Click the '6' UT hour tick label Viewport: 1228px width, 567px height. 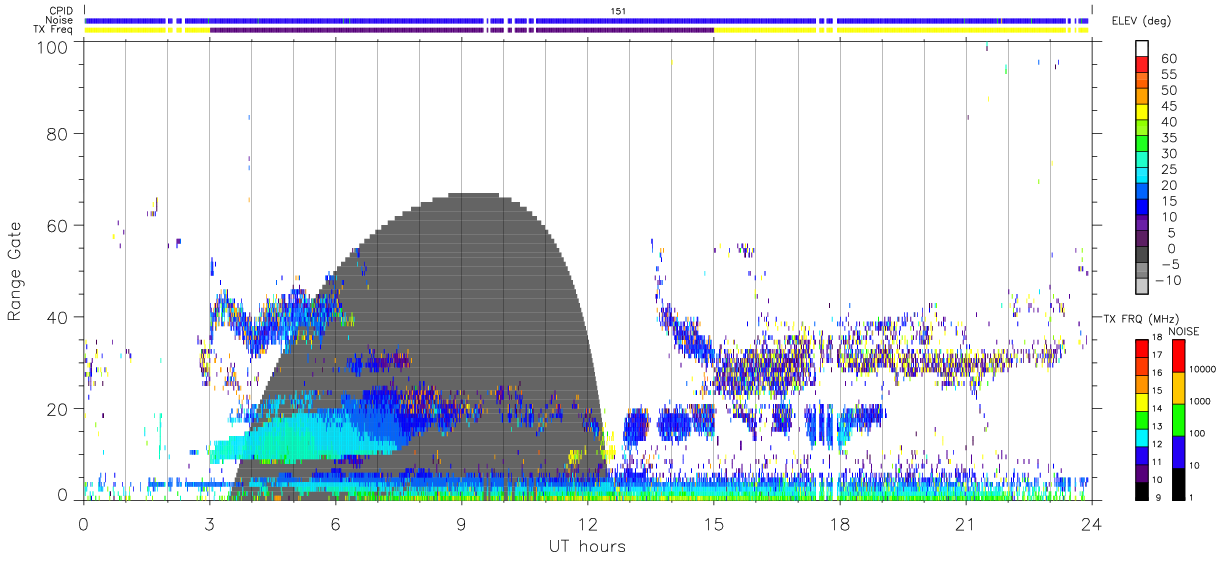coord(336,524)
